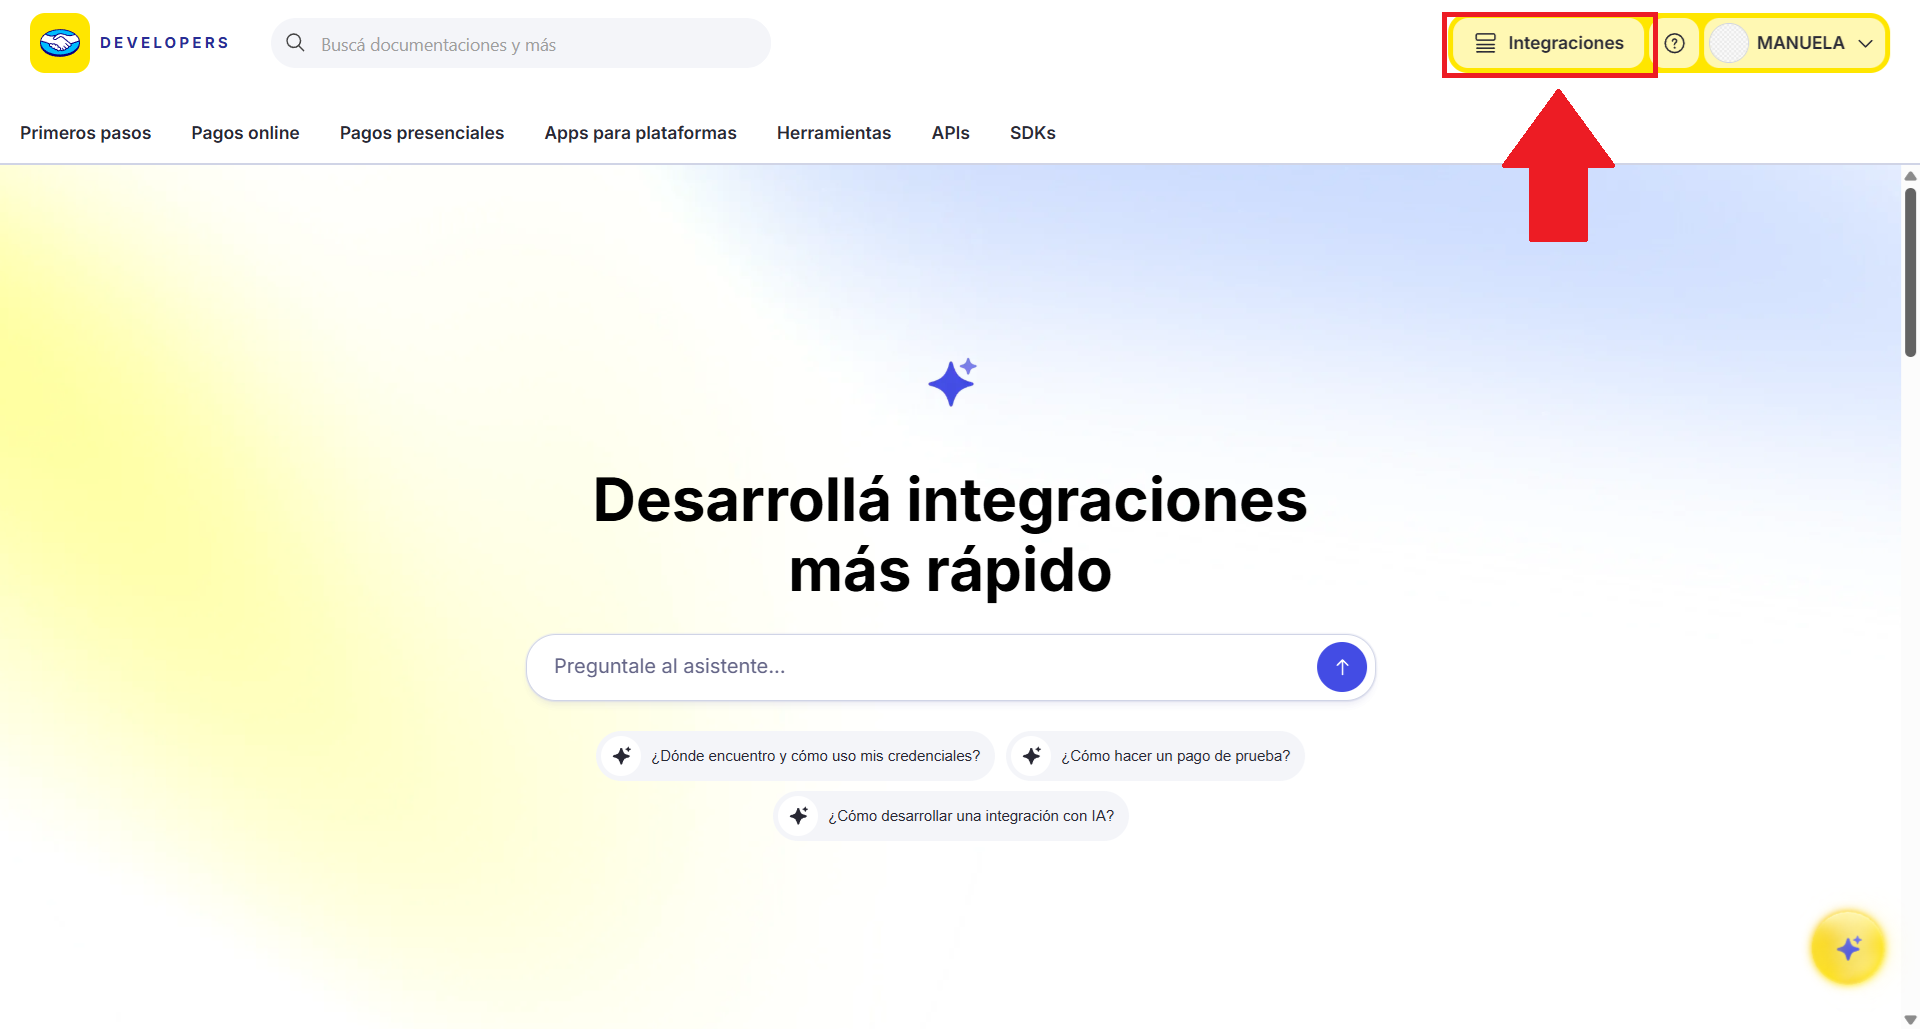Click the MANUELA user avatar
Image resolution: width=1920 pixels, height=1029 pixels.
(1729, 43)
